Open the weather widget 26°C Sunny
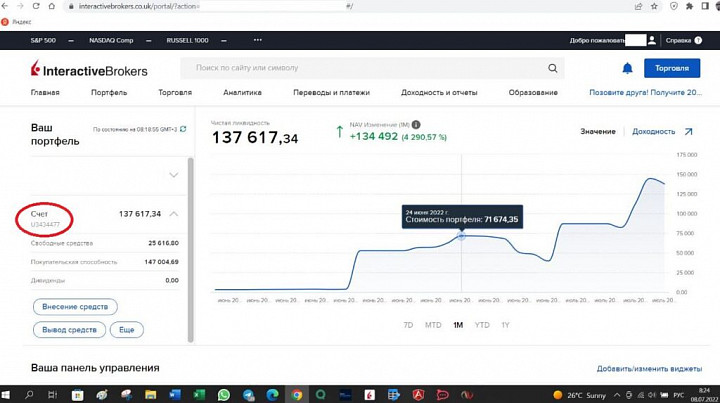The height and width of the screenshot is (403, 720). [579, 395]
